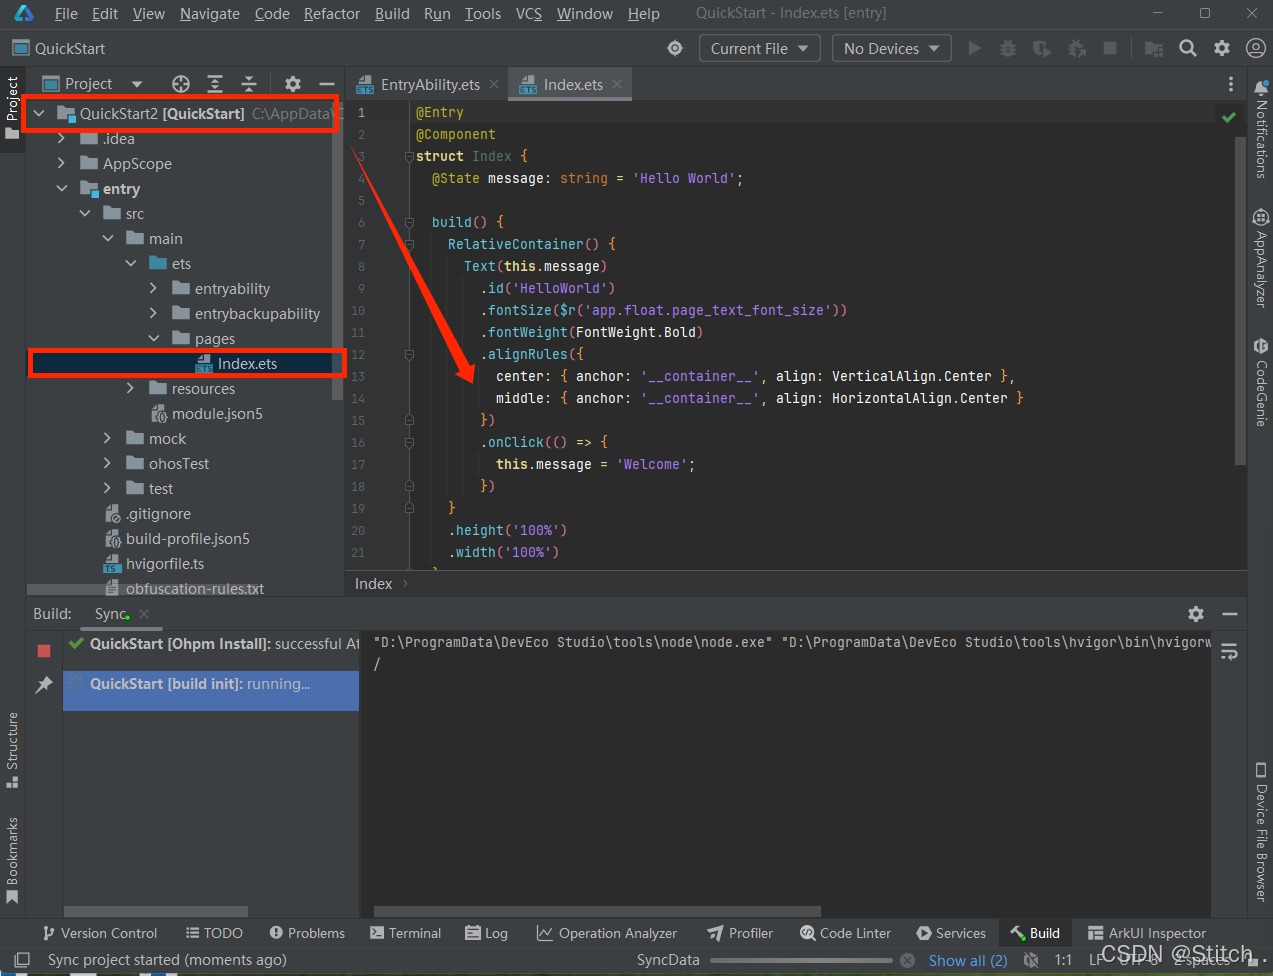This screenshot has width=1273, height=976.
Task: Click the SyncData progress bar
Action: coord(801,960)
